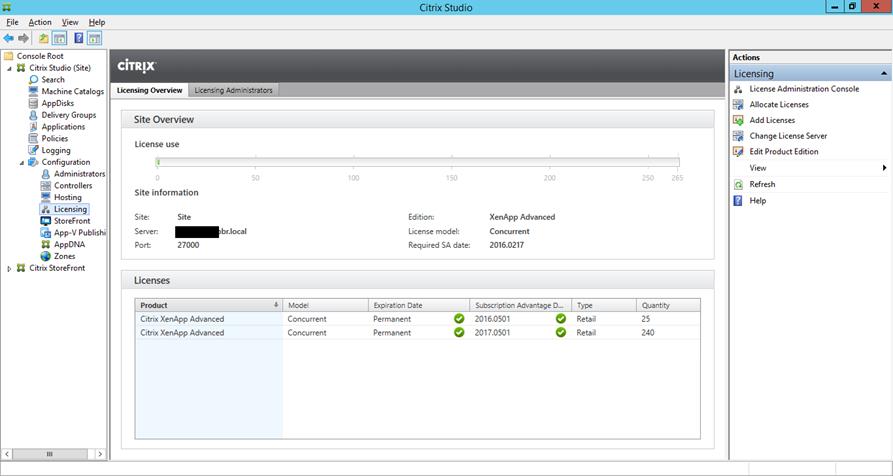Sort by Expiration Date column header
The height and width of the screenshot is (476, 893).
pos(419,305)
